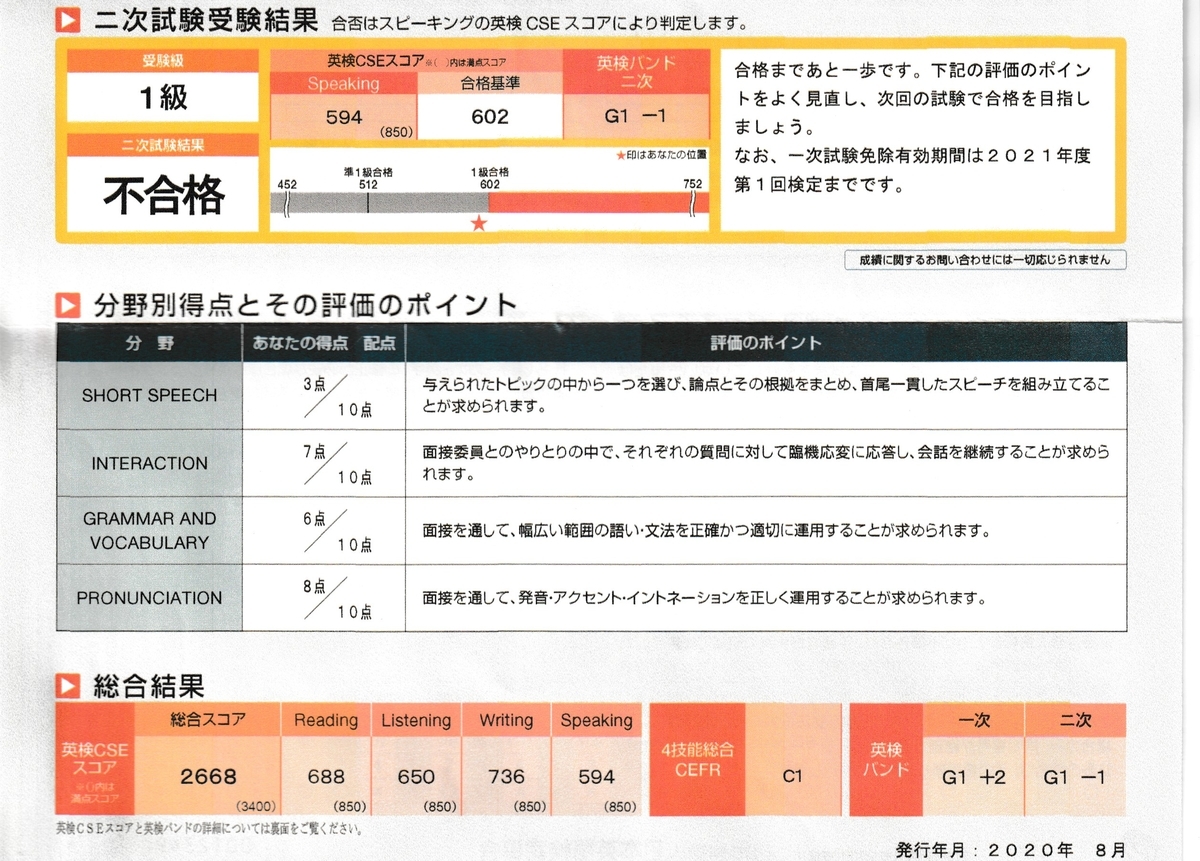Select the comment starting 合格まであと一歩です
Image resolution: width=1200 pixels, height=861 pixels.
[912, 129]
